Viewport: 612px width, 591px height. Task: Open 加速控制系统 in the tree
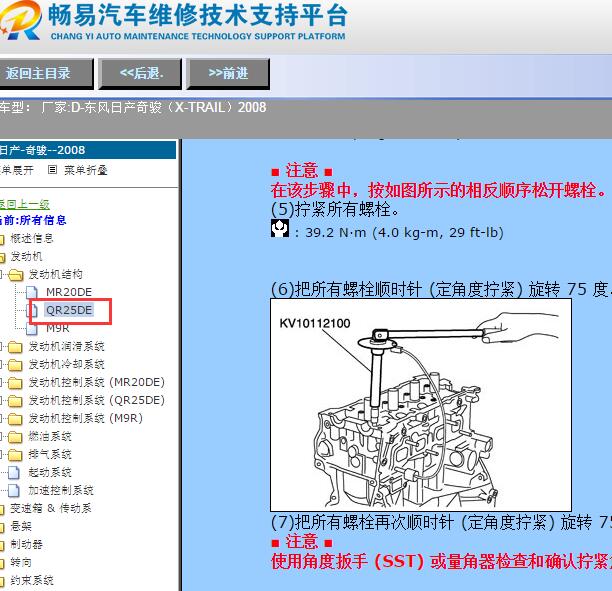pyautogui.click(x=61, y=490)
